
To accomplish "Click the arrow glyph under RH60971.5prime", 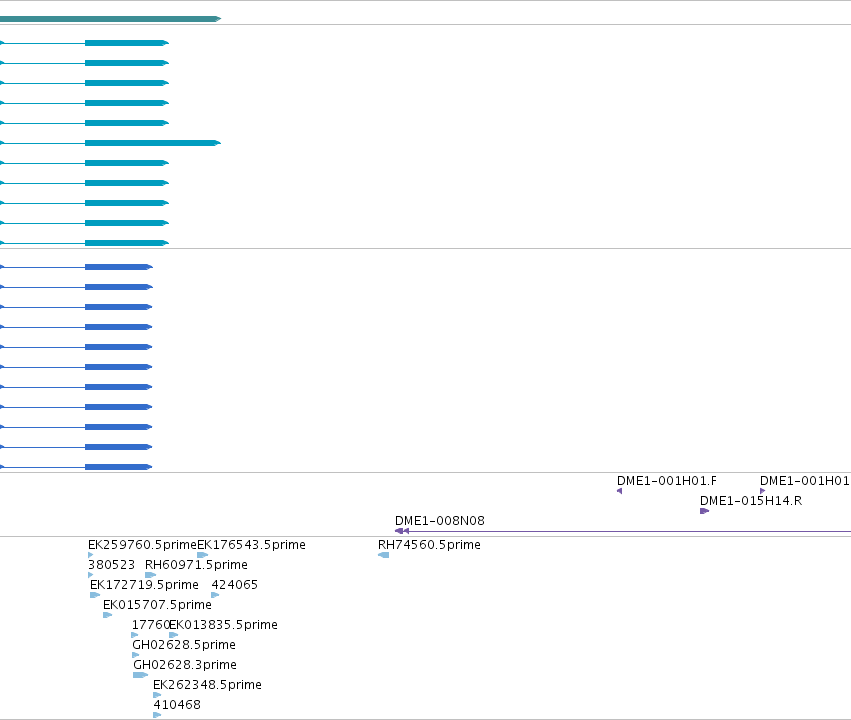I will (x=150, y=575).
